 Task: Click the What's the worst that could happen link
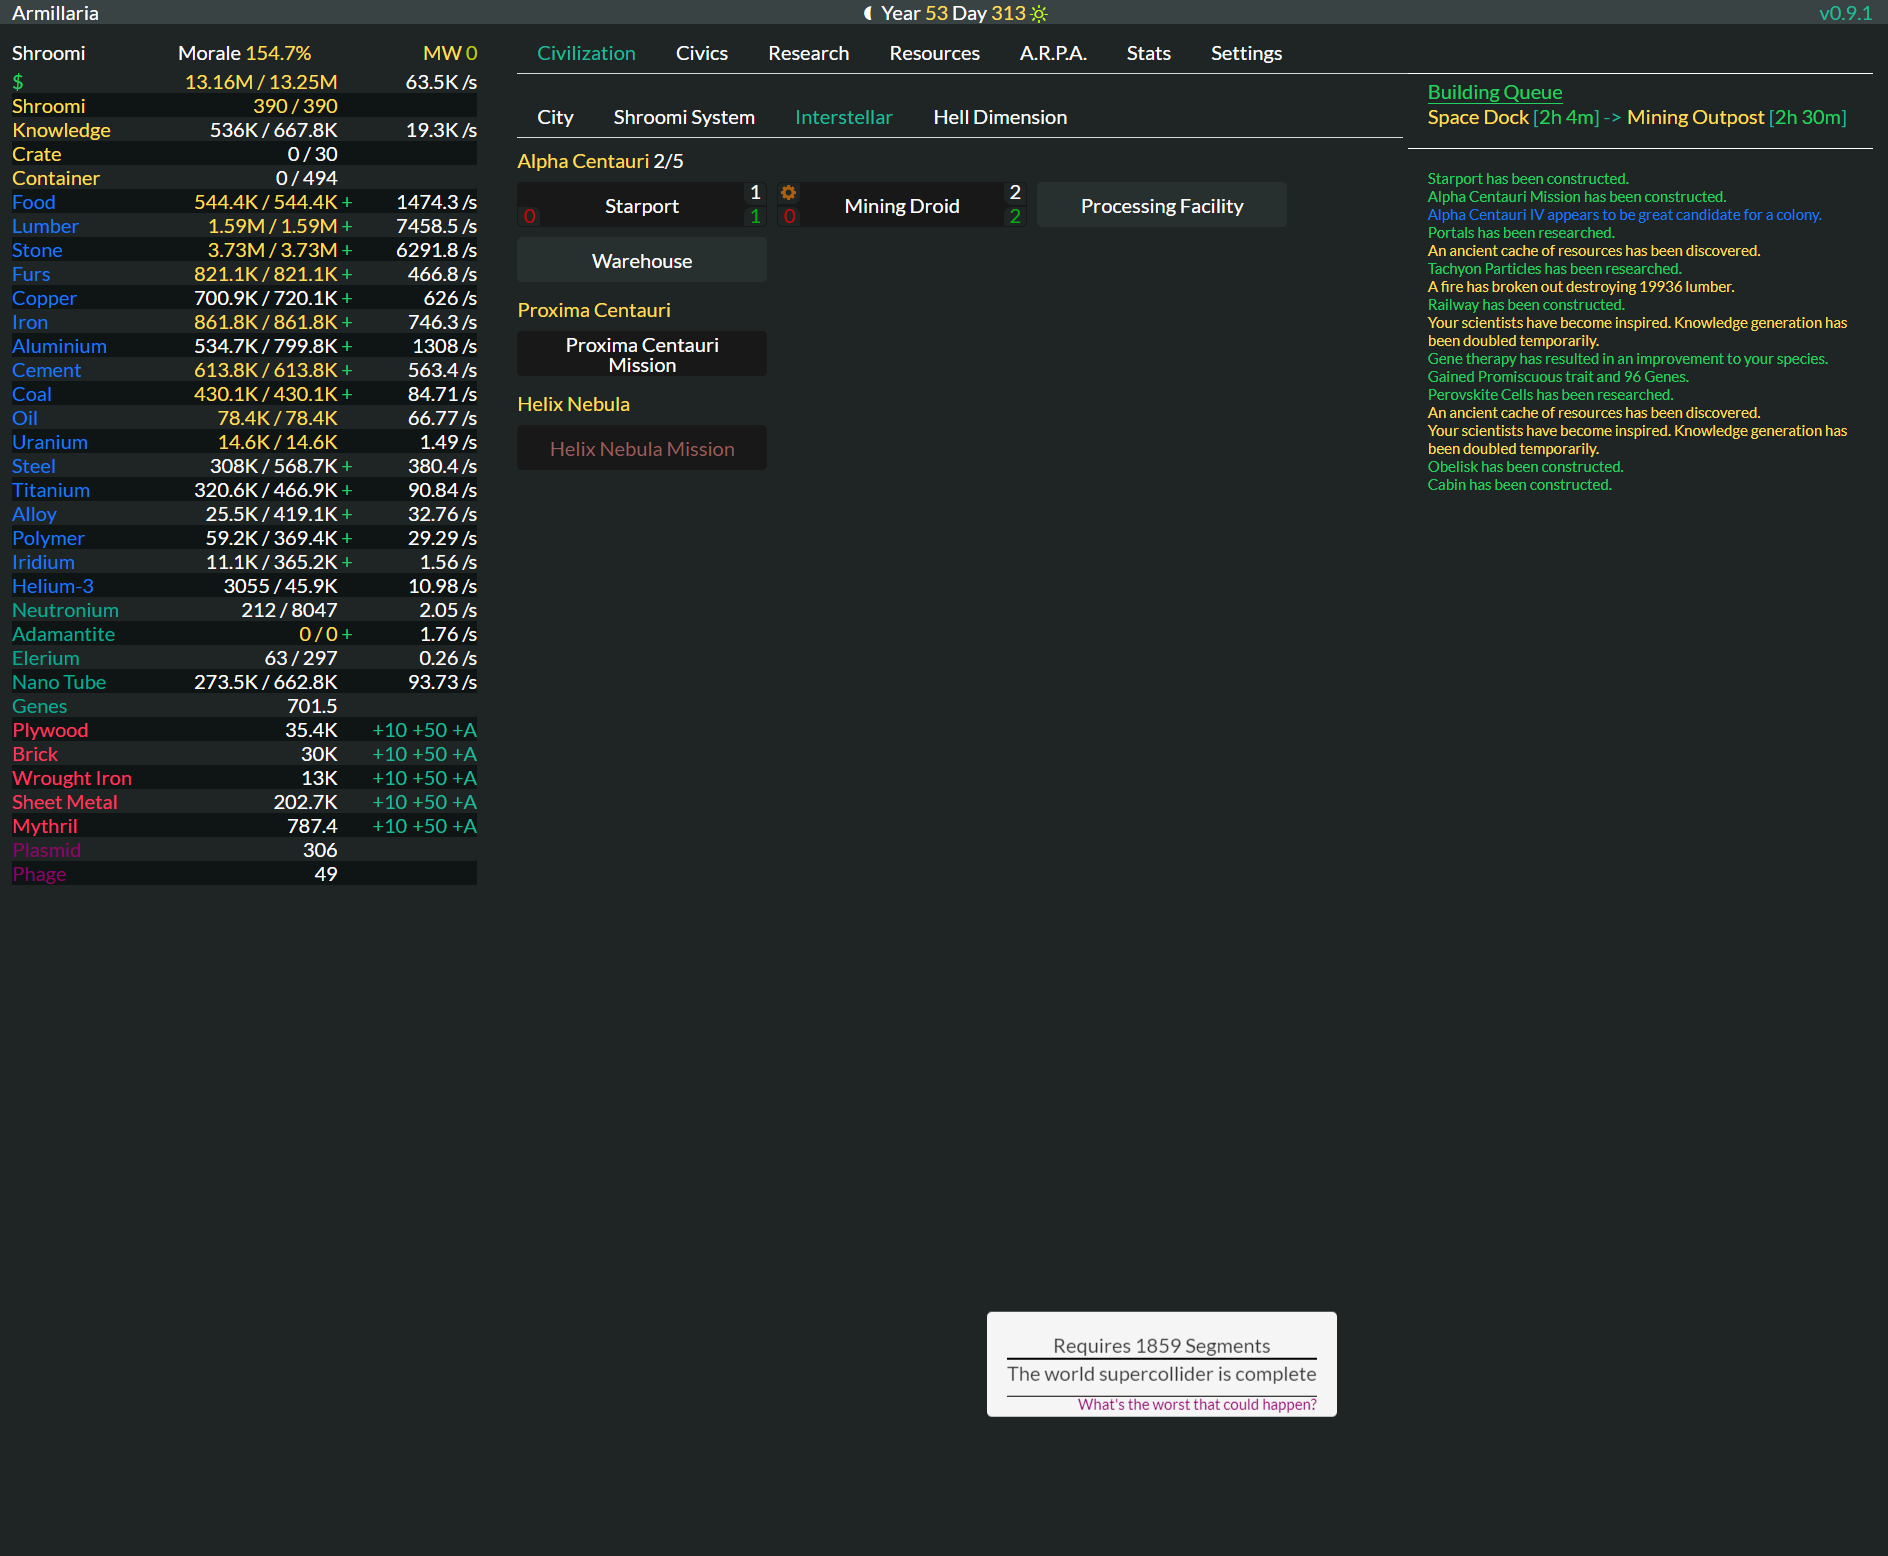tap(1196, 1404)
